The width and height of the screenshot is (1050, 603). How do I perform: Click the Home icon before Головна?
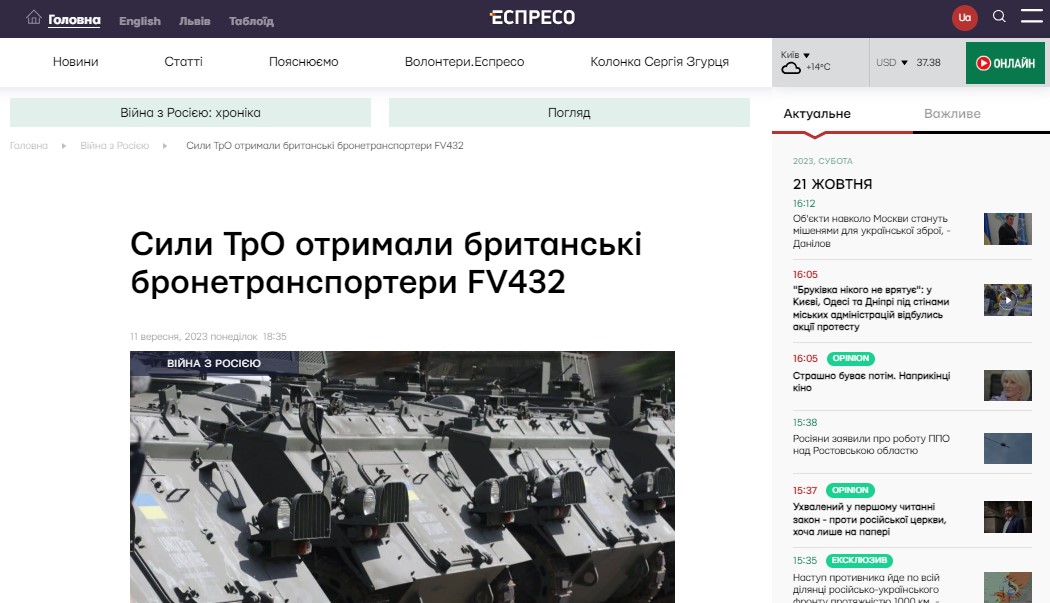tap(31, 17)
